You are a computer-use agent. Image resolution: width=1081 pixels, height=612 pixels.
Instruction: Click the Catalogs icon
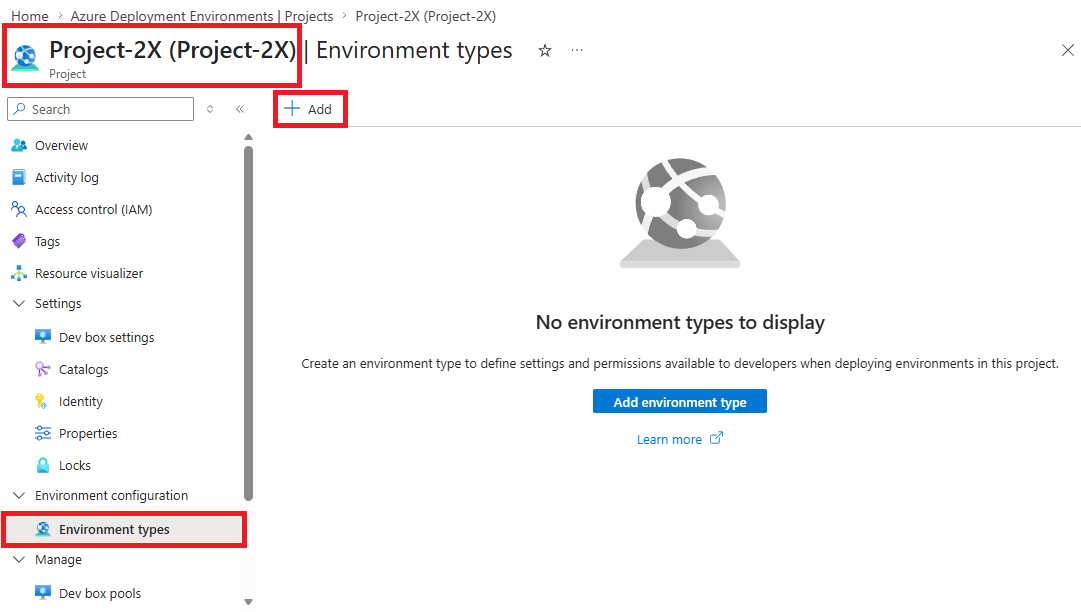point(43,369)
